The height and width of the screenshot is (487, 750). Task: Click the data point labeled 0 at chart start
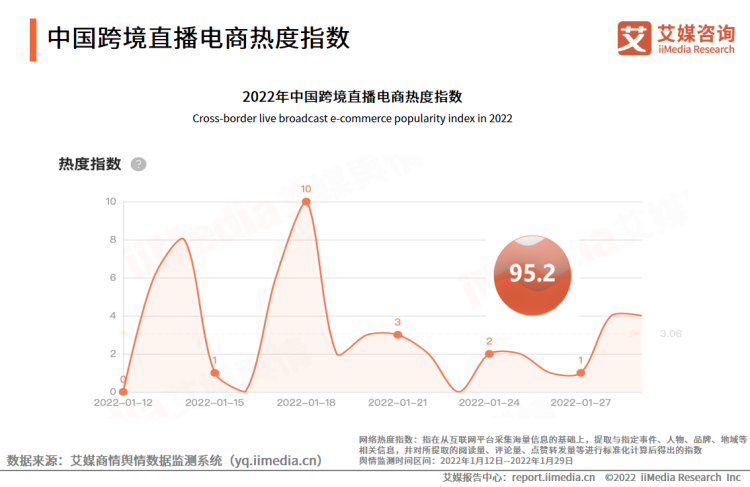click(x=123, y=391)
